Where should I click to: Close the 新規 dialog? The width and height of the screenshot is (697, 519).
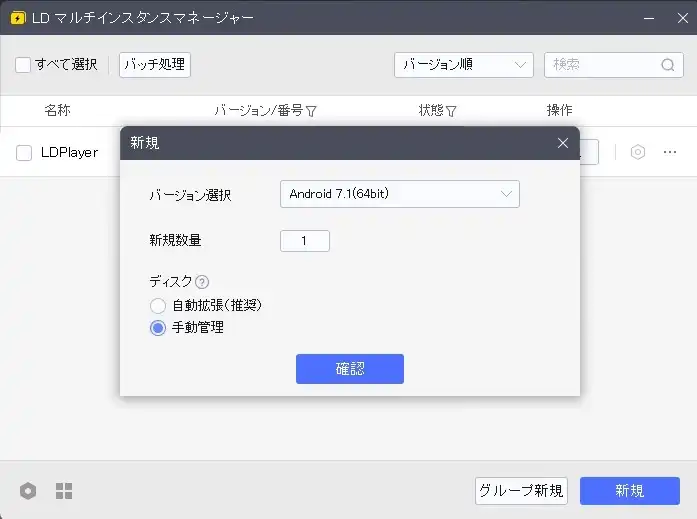coord(563,143)
